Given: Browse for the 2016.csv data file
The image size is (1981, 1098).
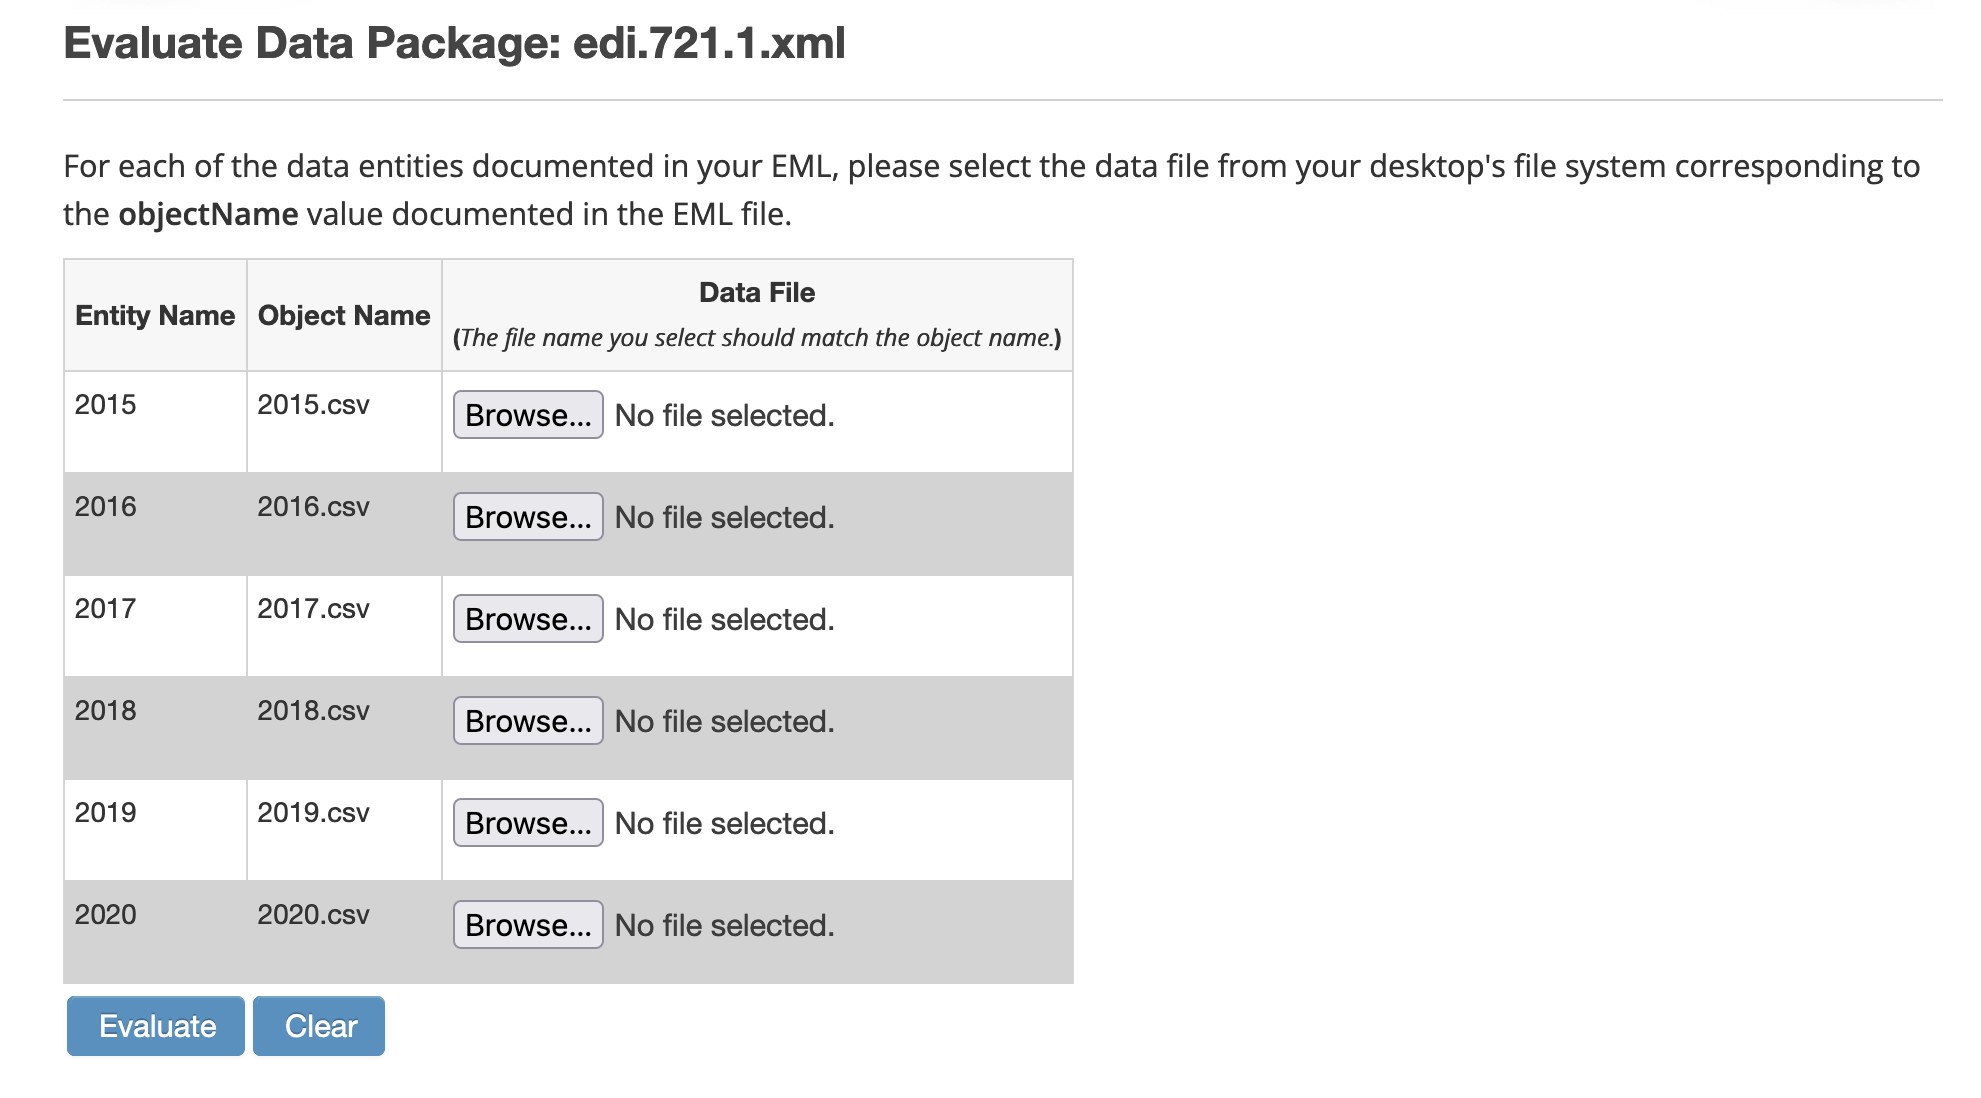Looking at the screenshot, I should click(528, 517).
